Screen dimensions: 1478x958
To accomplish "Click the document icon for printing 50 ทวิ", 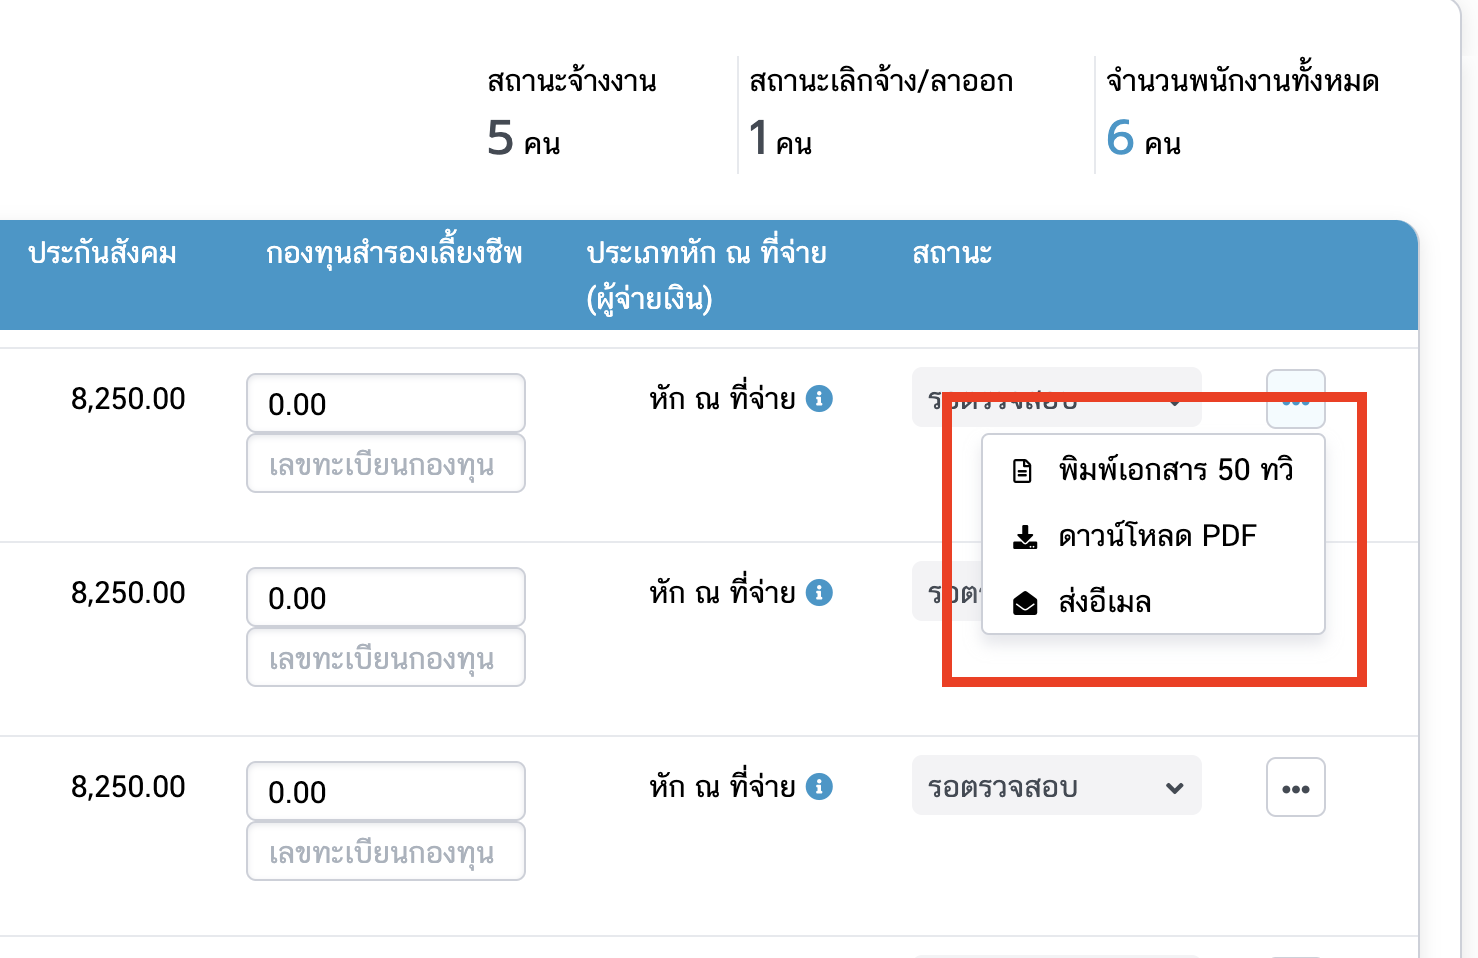I will (x=1022, y=470).
